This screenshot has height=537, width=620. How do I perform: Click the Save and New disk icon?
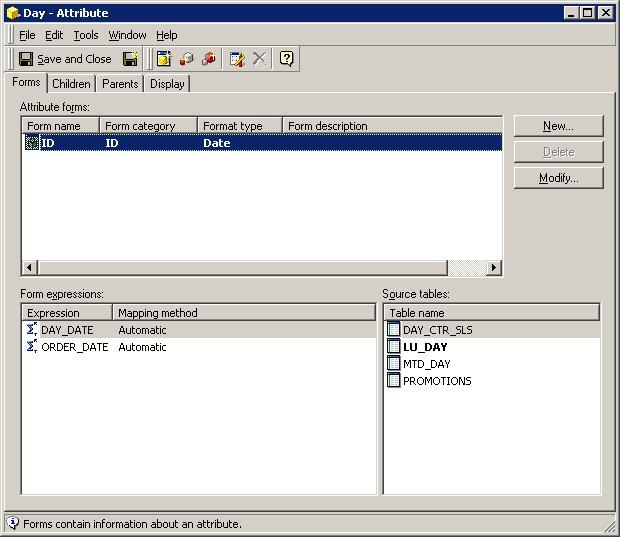pos(130,59)
